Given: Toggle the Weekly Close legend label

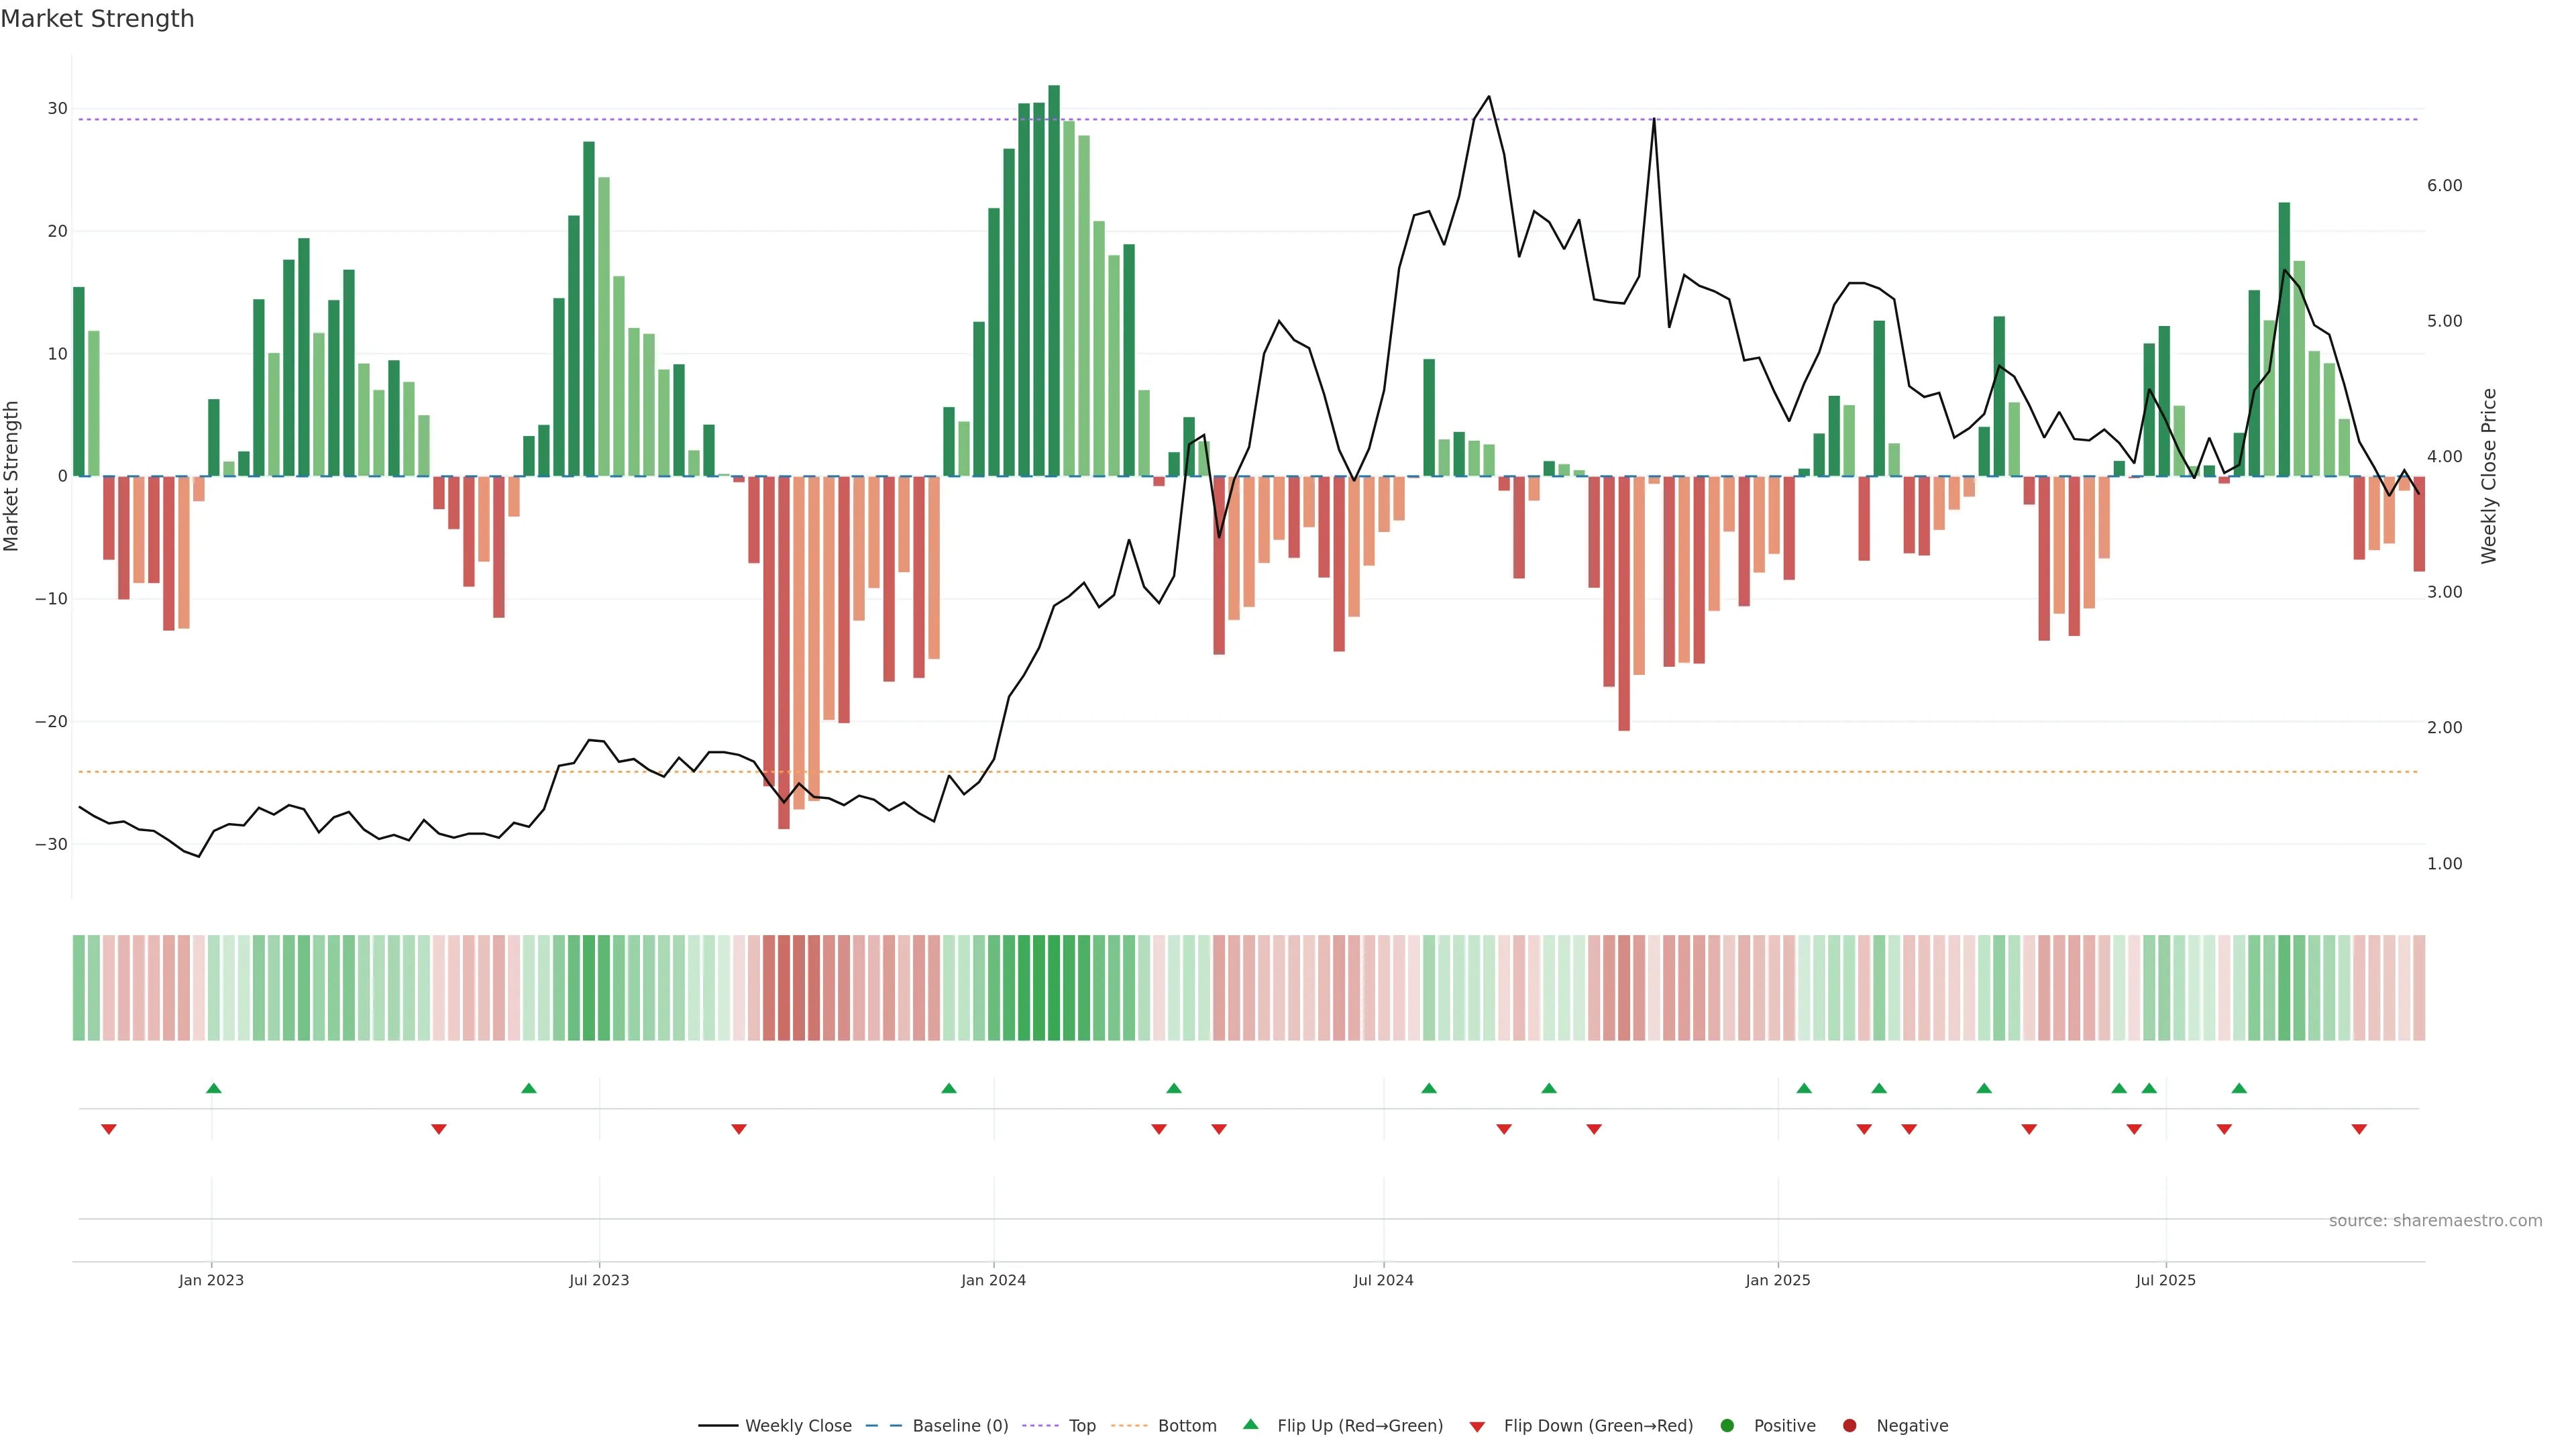Looking at the screenshot, I should click(798, 1426).
